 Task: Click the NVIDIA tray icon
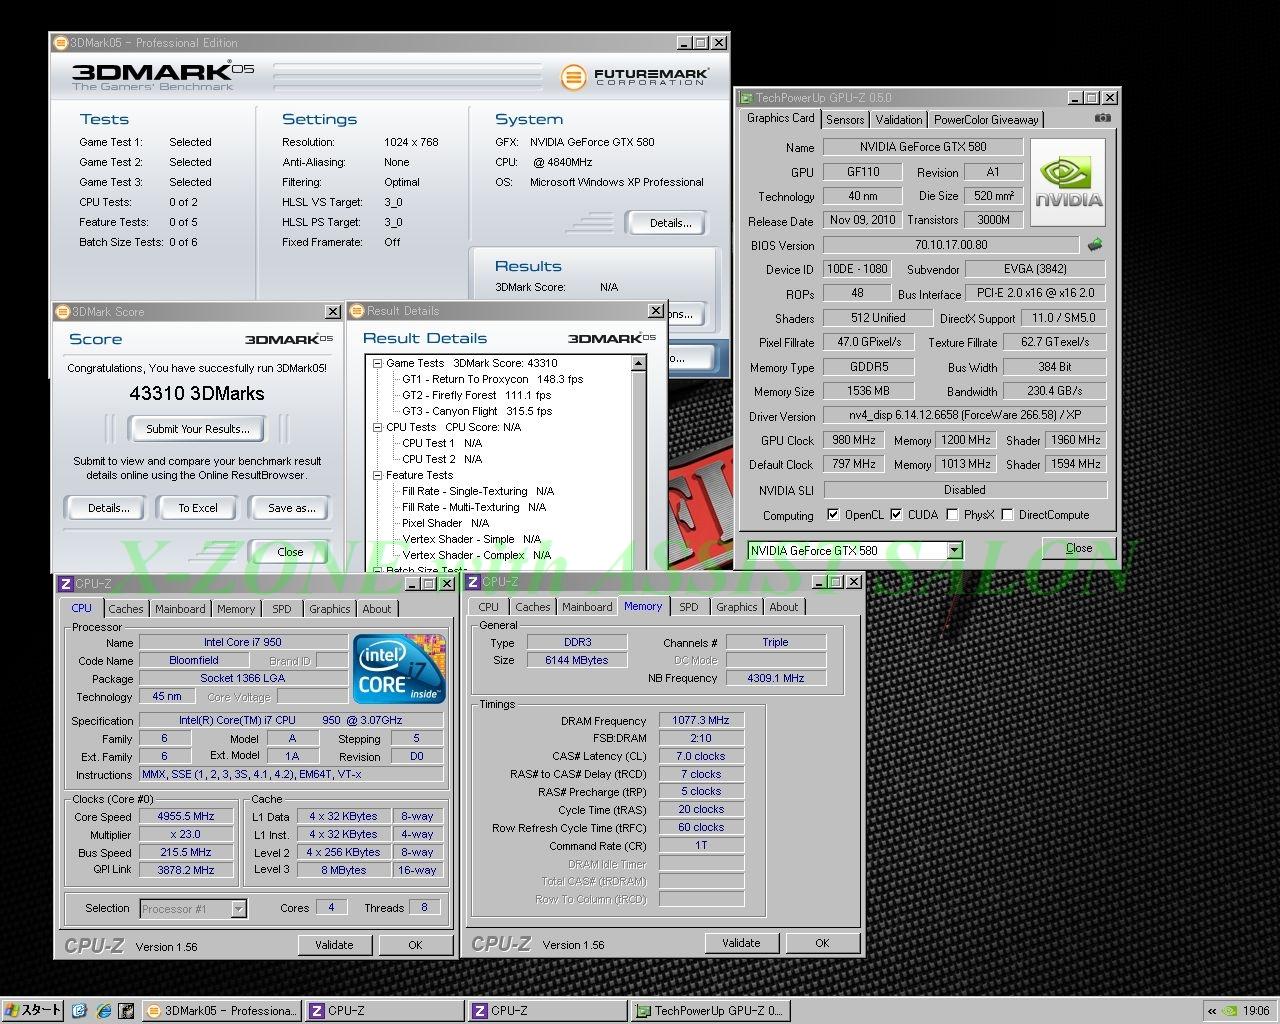coord(1232,1011)
